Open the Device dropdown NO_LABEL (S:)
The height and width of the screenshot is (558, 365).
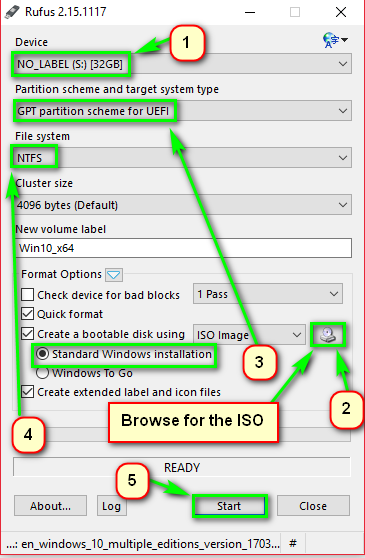[x=183, y=64]
